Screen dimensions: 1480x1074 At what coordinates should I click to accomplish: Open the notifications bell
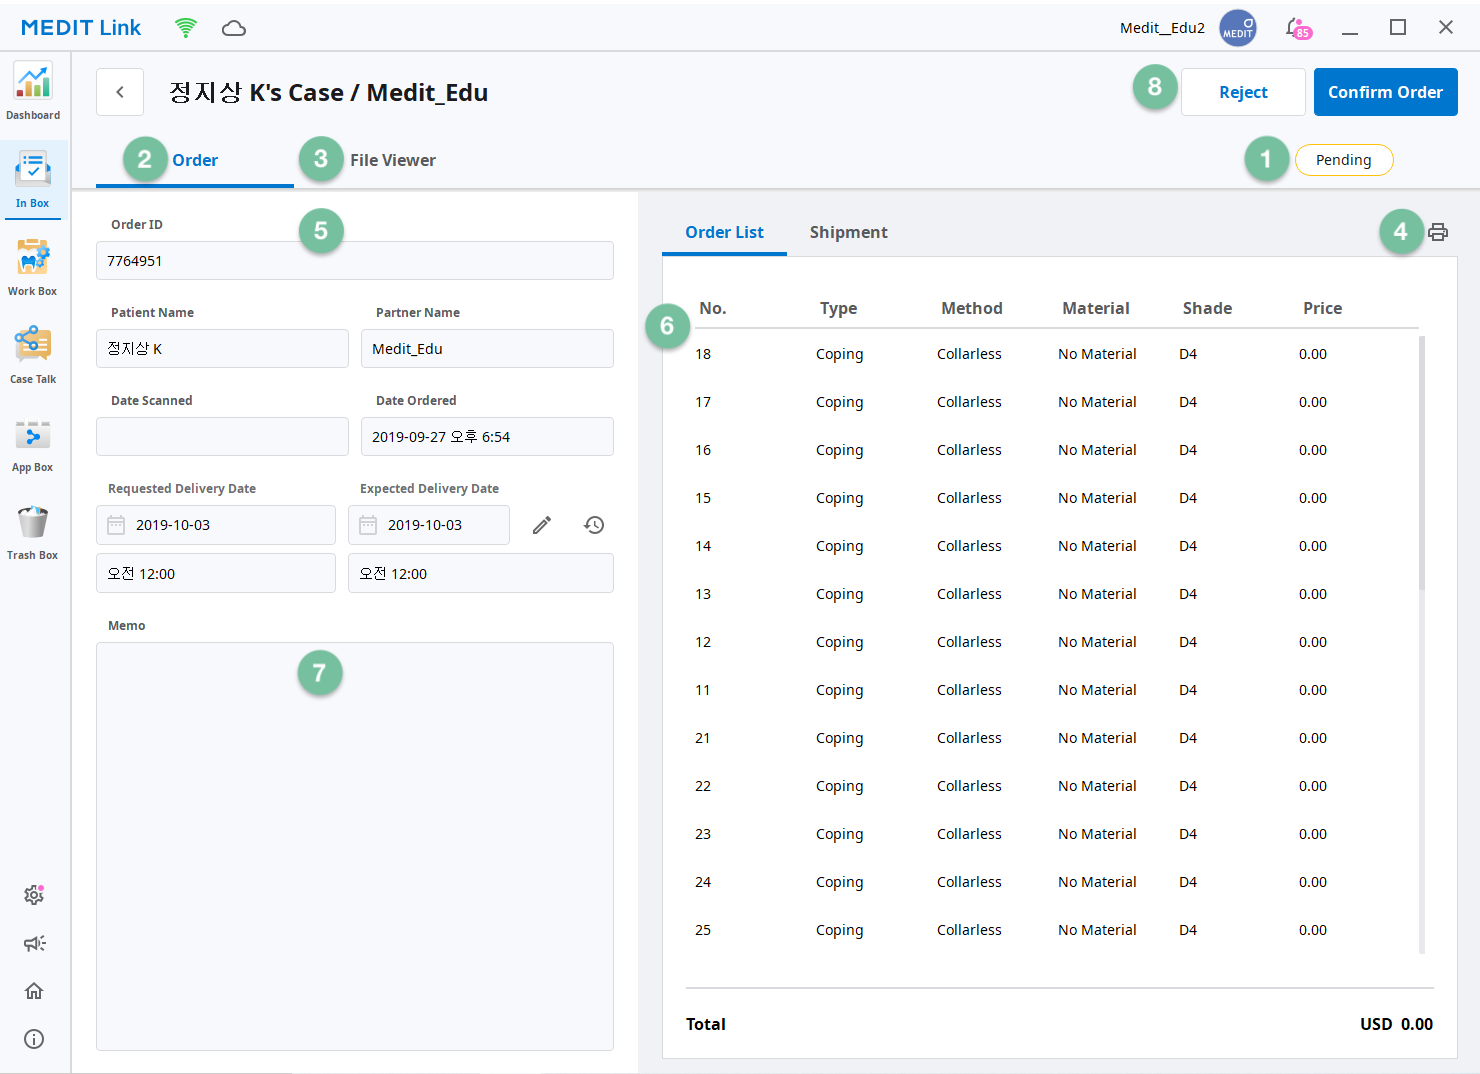(1297, 28)
